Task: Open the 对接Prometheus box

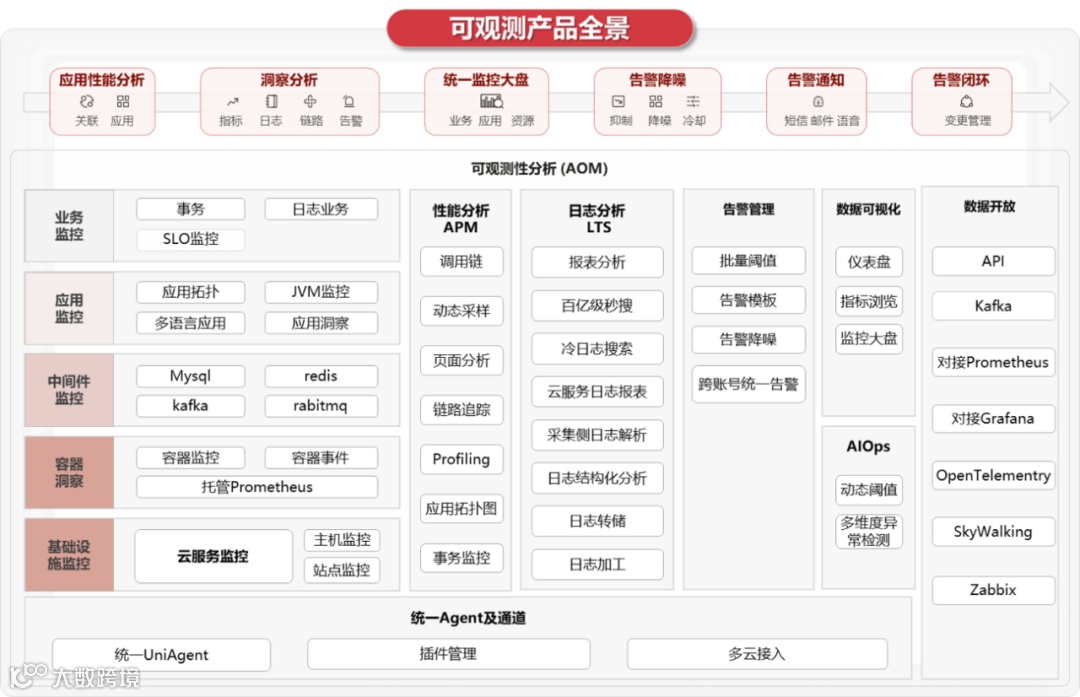Action: [x=993, y=362]
